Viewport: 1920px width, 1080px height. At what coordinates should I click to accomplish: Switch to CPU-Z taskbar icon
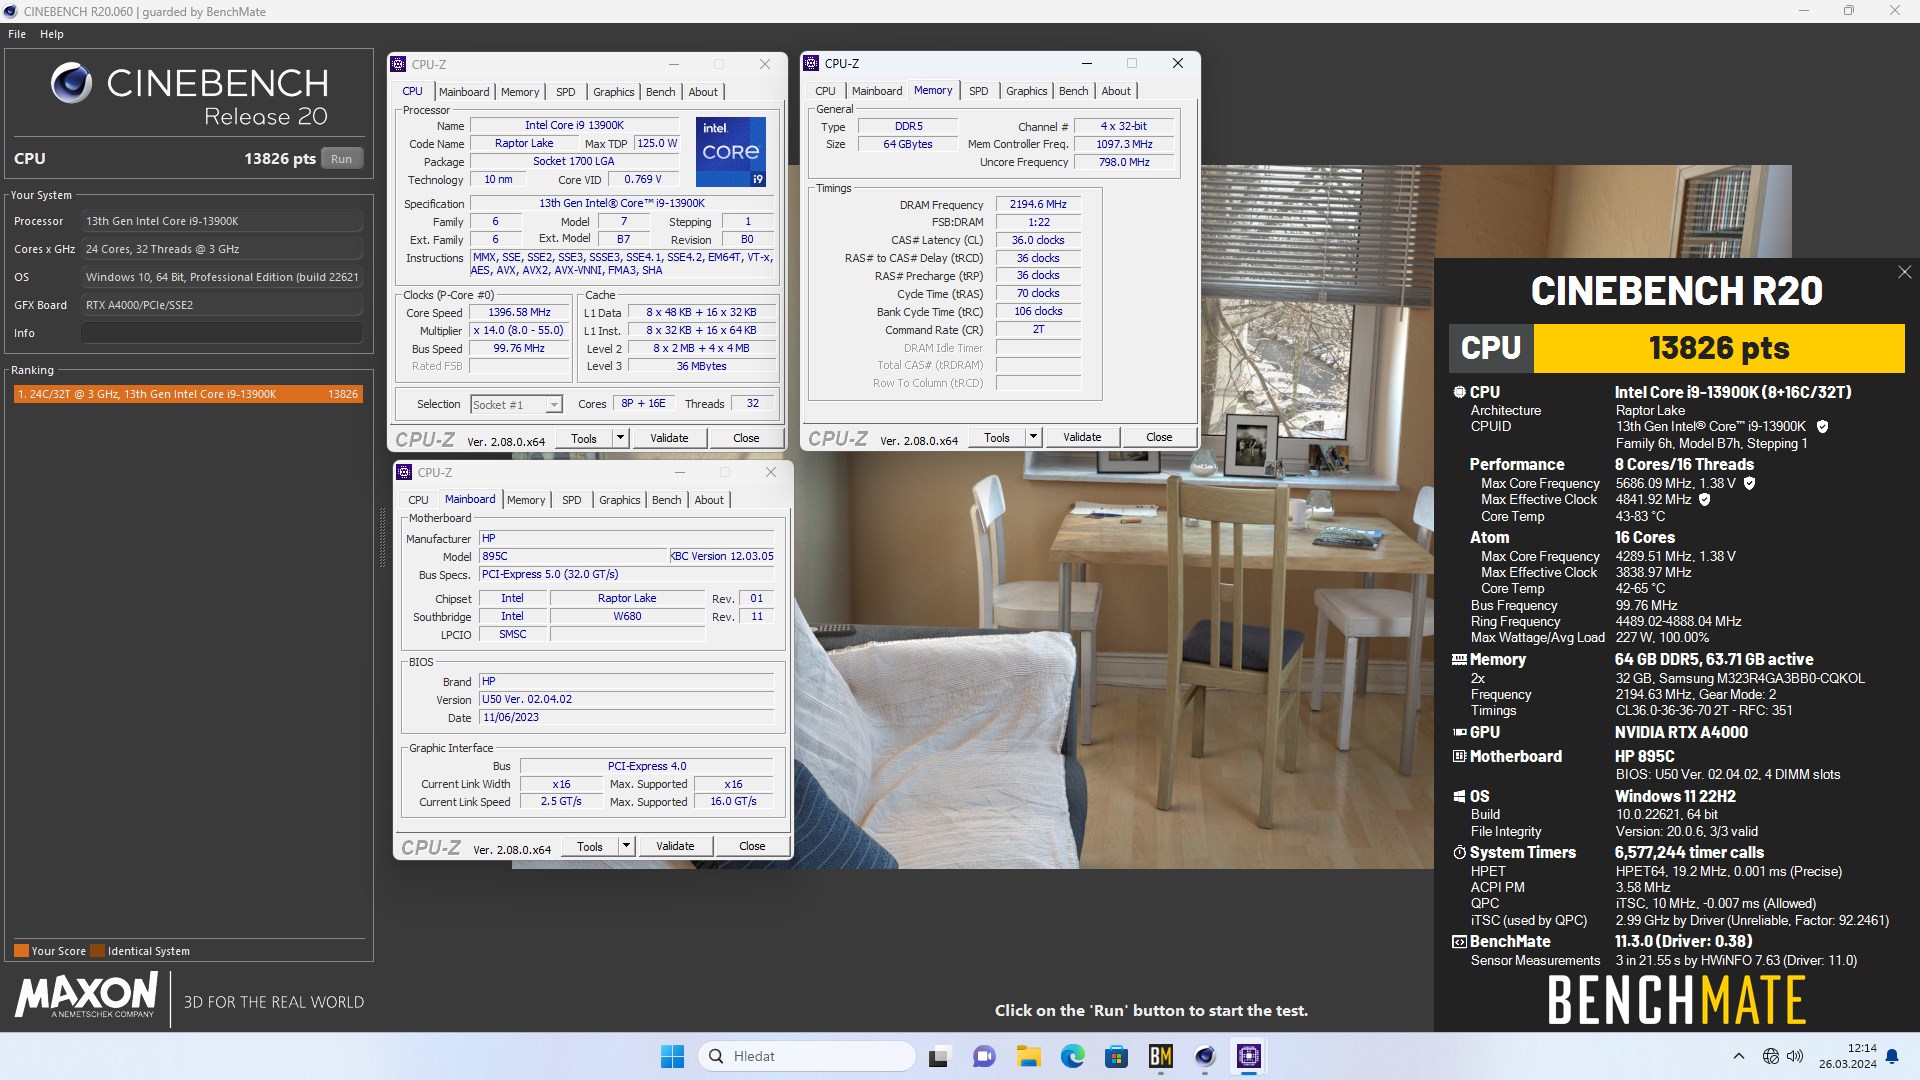pos(1249,1056)
